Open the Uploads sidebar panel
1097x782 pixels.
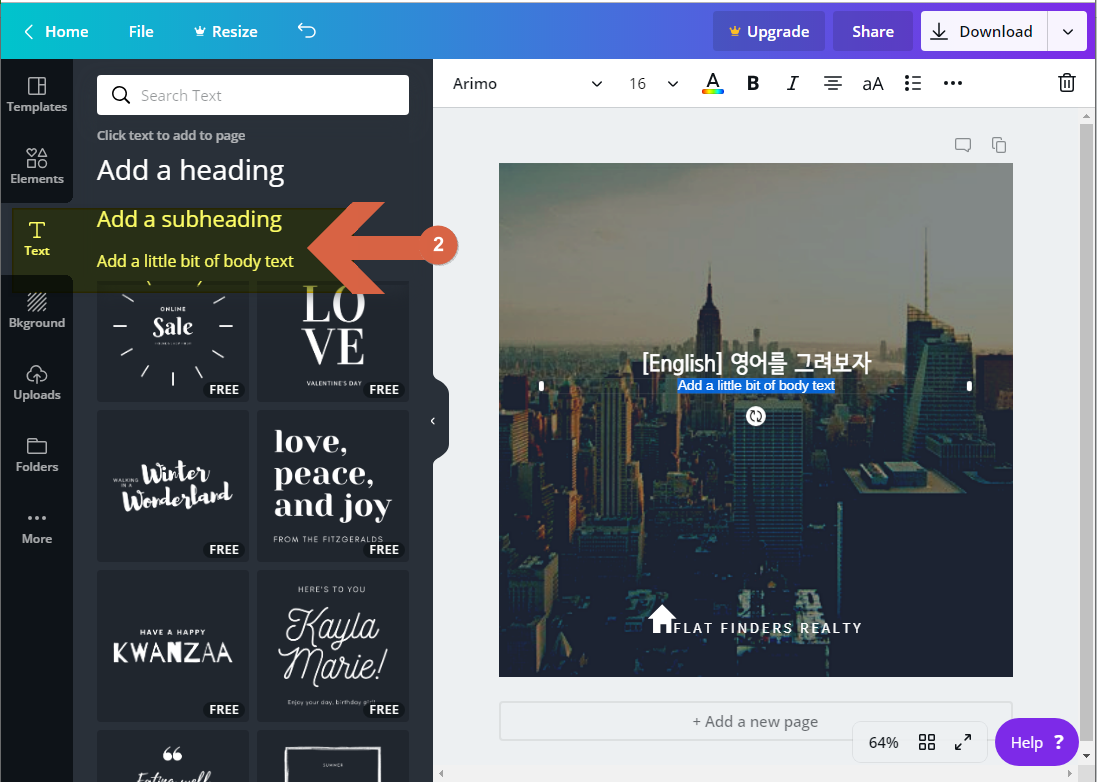click(36, 383)
